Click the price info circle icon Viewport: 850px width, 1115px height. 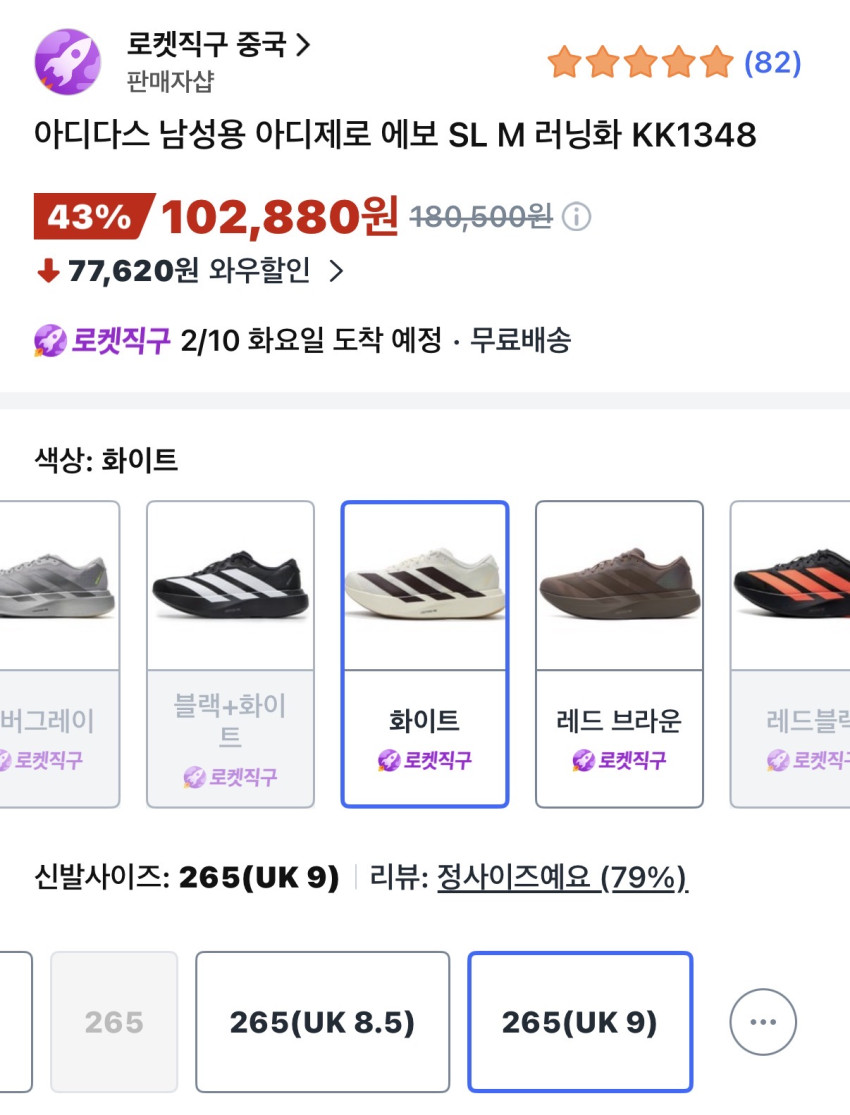click(x=577, y=216)
